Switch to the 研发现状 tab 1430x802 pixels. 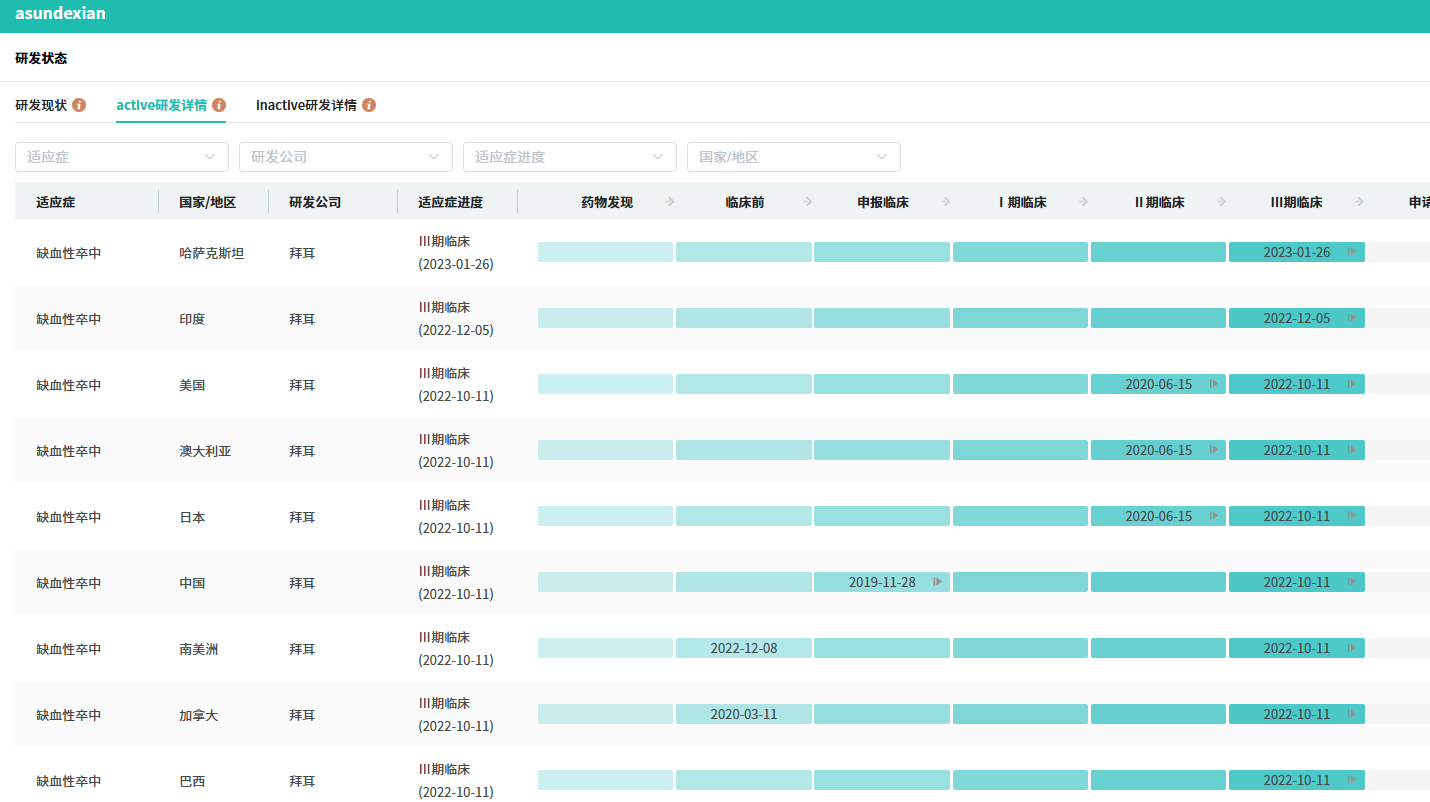click(x=41, y=105)
